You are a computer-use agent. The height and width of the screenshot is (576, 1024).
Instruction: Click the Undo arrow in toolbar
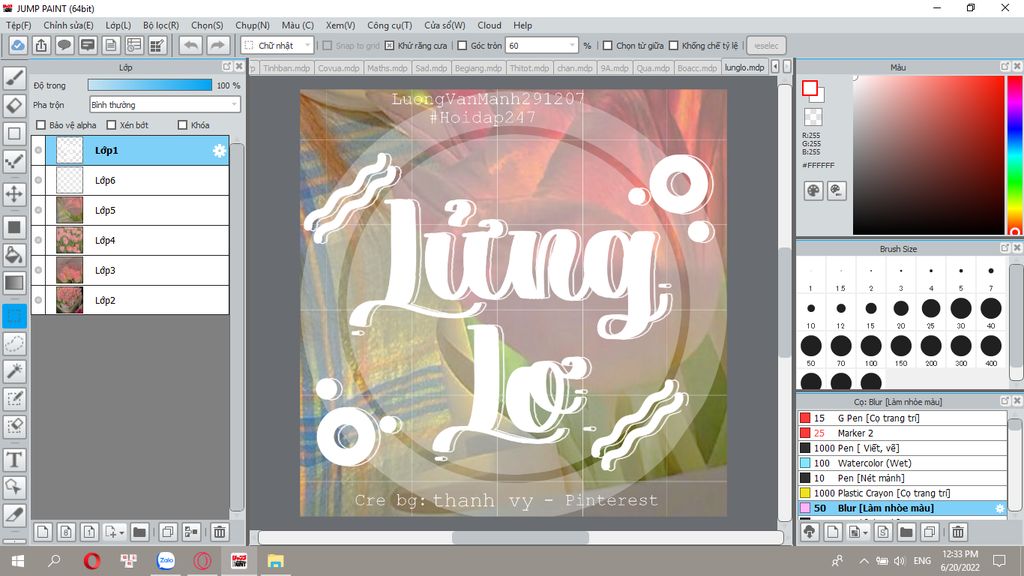(x=191, y=46)
